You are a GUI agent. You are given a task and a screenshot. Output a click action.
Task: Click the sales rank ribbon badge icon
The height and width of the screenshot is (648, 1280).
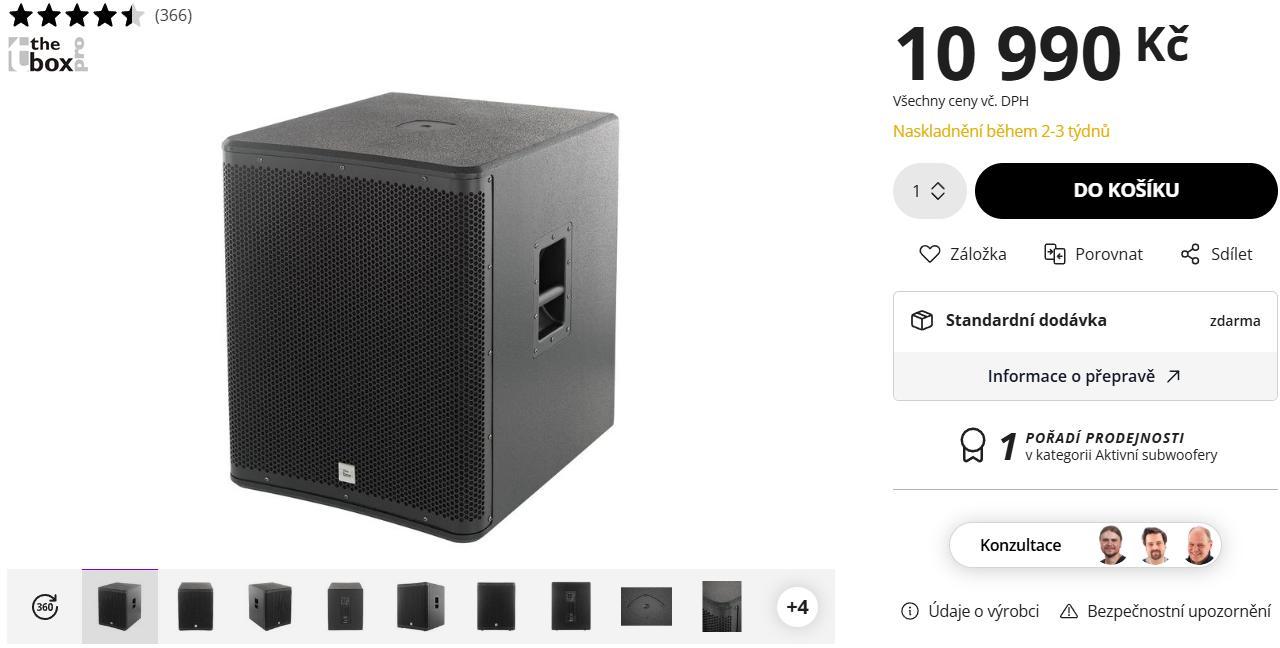(x=972, y=446)
